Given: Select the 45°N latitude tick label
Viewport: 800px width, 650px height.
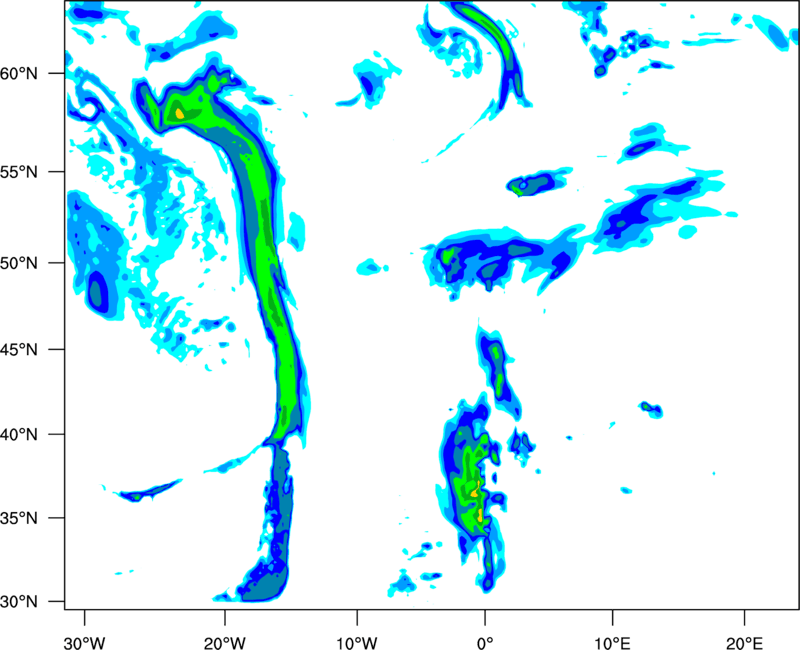Looking at the screenshot, I should tap(19, 350).
